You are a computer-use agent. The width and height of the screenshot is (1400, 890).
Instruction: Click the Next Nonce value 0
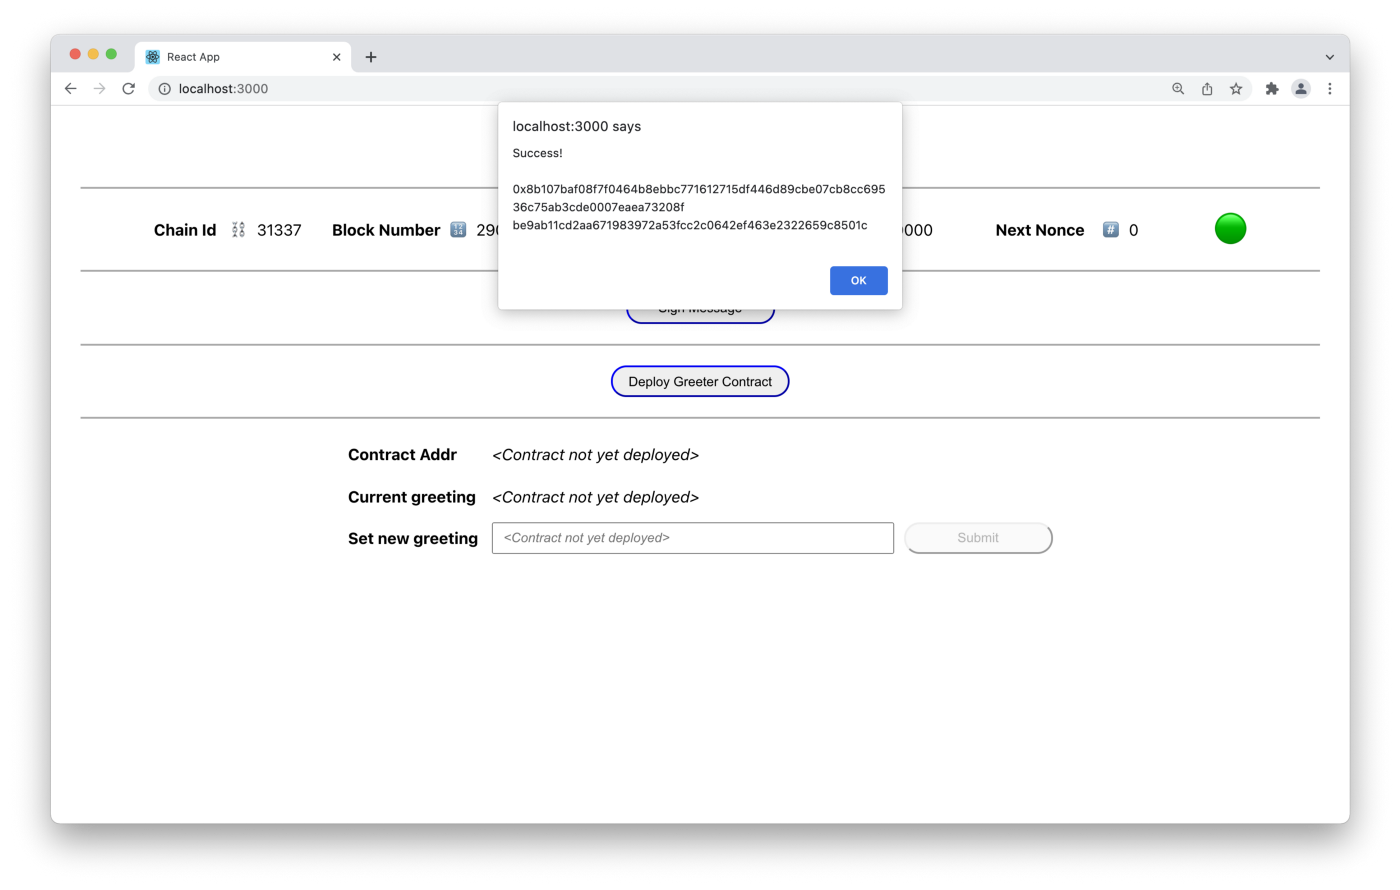(x=1133, y=230)
